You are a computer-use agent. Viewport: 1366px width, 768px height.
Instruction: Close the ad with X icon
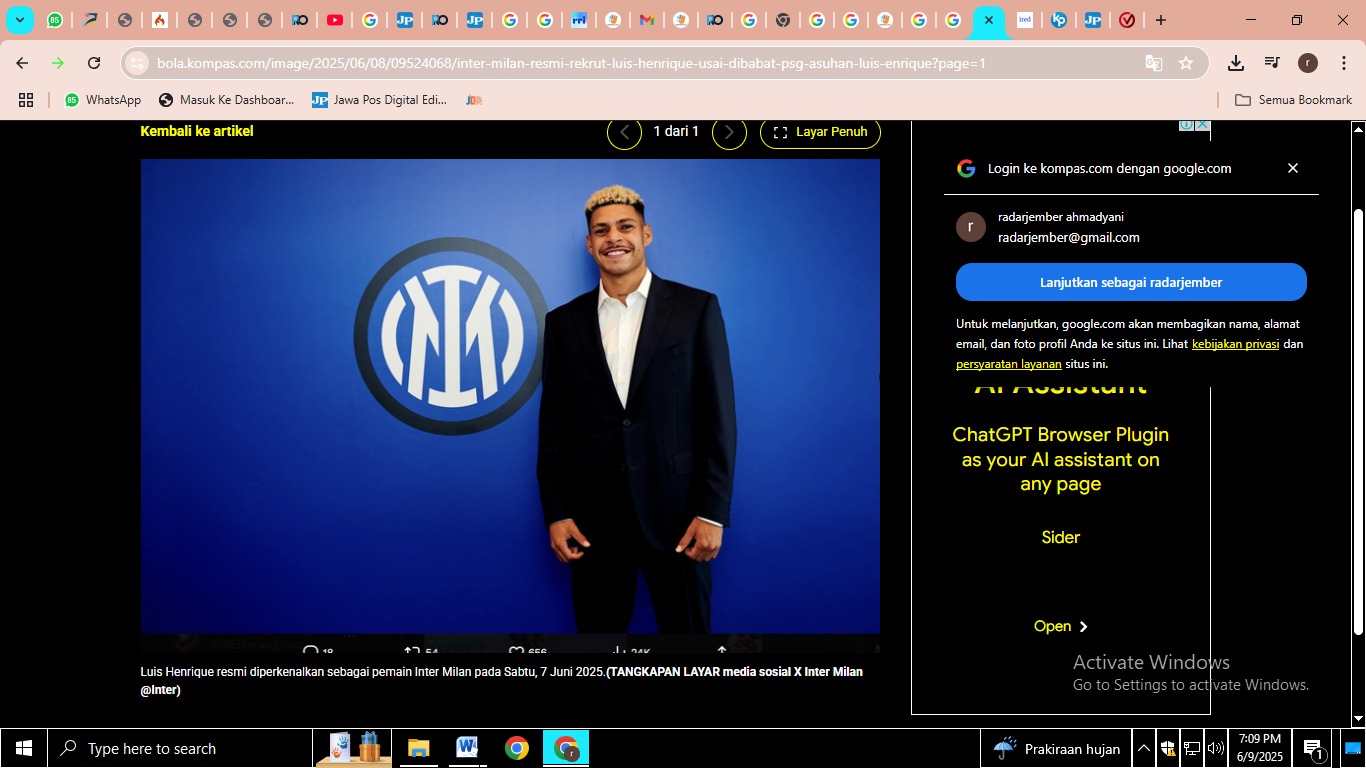pyautogui.click(x=1203, y=125)
